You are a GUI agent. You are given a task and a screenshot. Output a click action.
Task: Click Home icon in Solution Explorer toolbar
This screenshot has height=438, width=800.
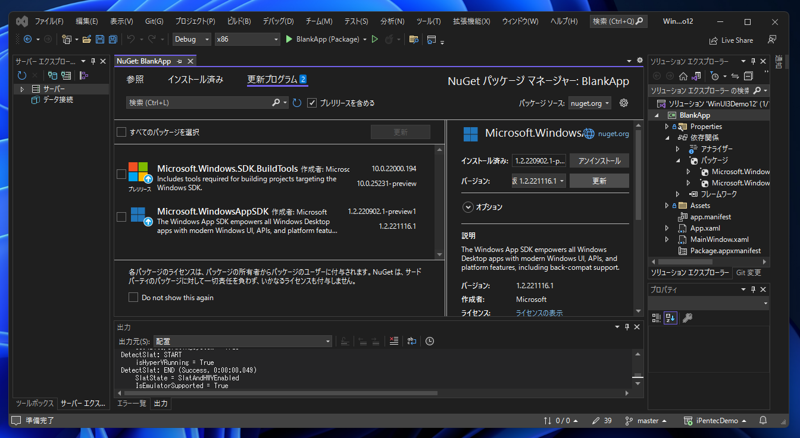[x=683, y=76]
